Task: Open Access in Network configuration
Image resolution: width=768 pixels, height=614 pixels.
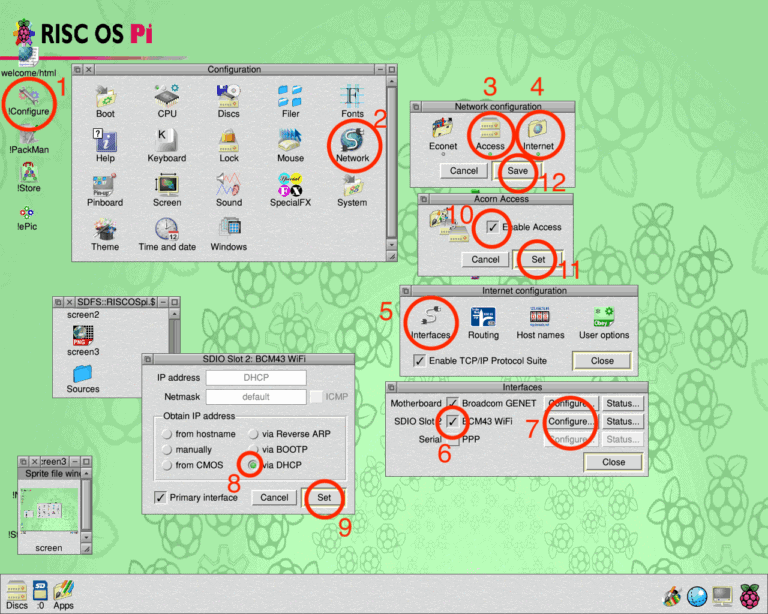Action: 490,134
